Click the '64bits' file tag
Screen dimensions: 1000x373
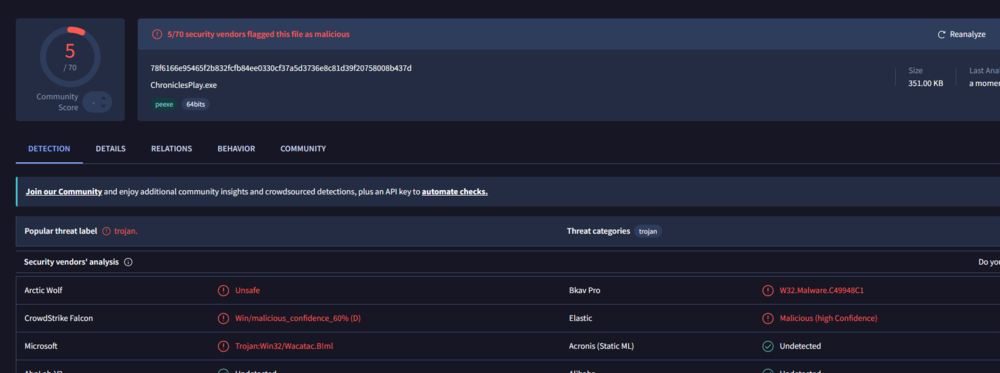tap(196, 104)
